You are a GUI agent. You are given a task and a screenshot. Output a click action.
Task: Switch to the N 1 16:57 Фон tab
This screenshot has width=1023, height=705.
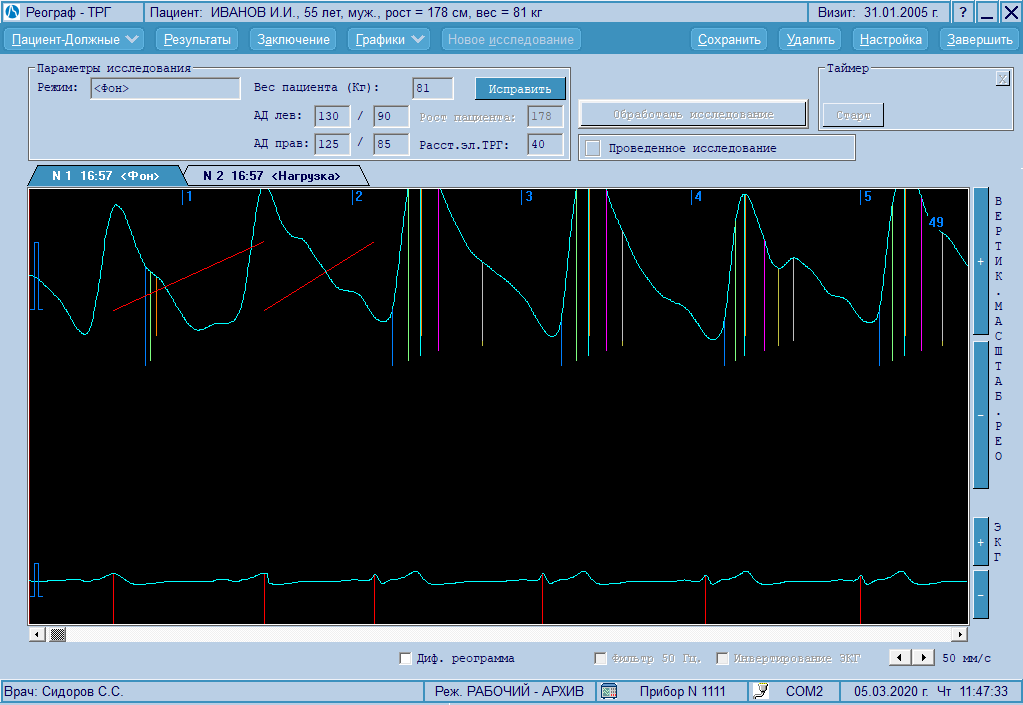[x=106, y=176]
